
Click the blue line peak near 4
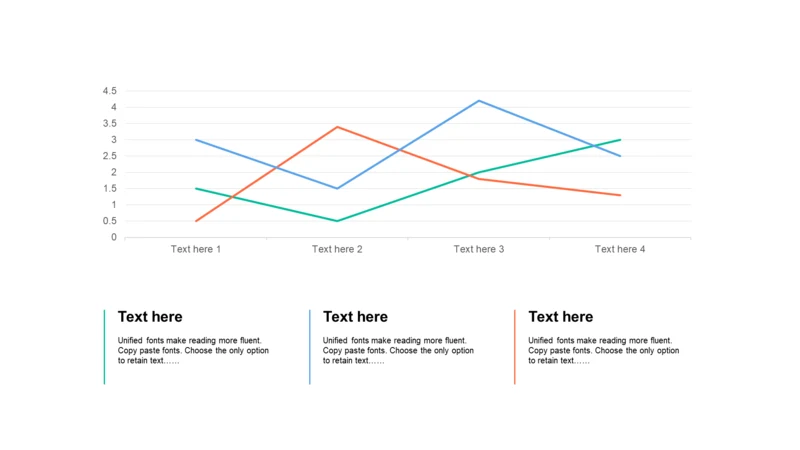pos(479,101)
